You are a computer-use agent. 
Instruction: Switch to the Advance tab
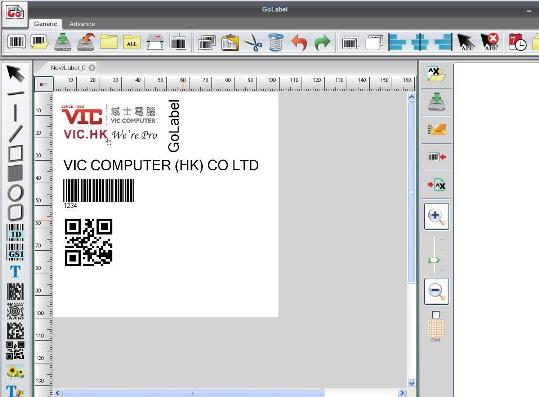82,24
